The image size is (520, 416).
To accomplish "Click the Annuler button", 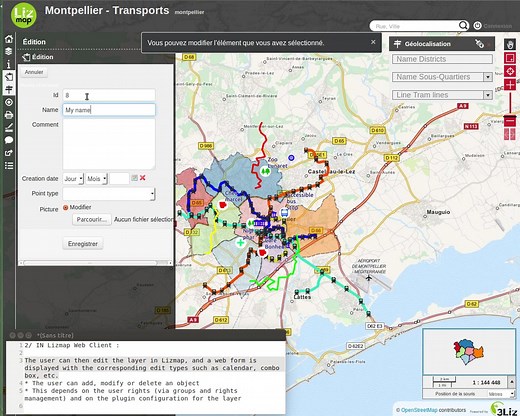I will (34, 72).
